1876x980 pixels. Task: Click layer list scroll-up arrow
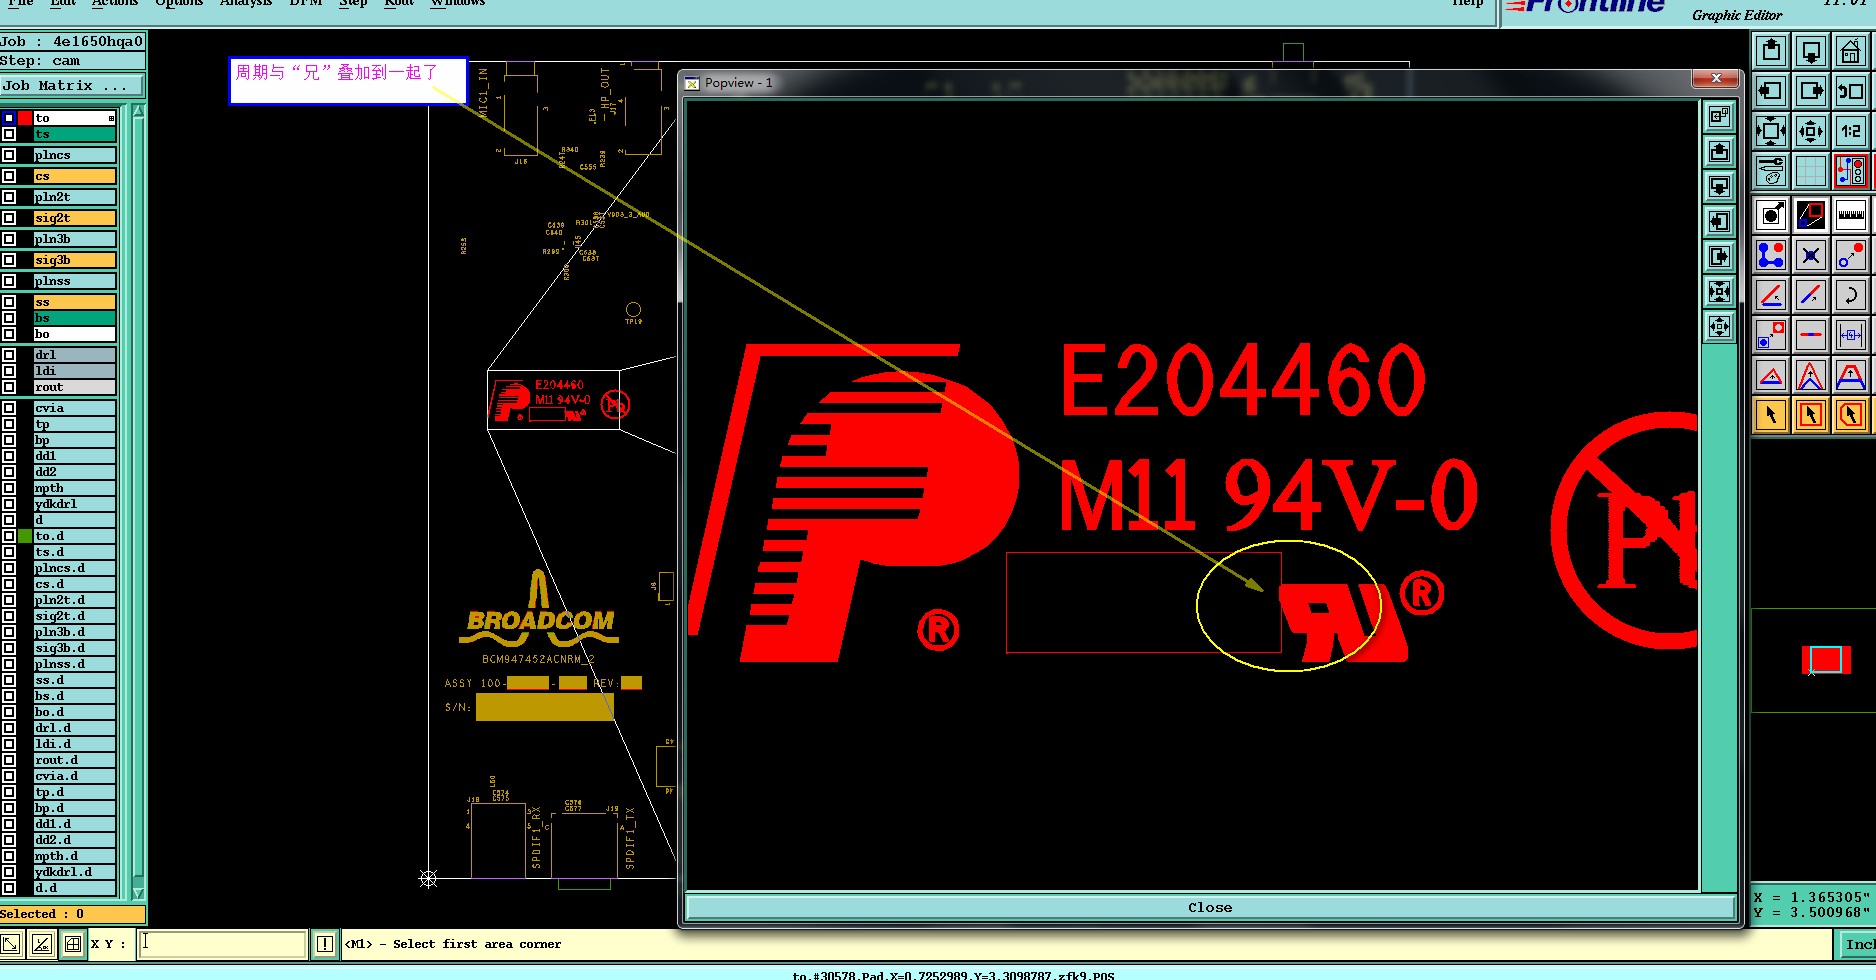tap(139, 111)
